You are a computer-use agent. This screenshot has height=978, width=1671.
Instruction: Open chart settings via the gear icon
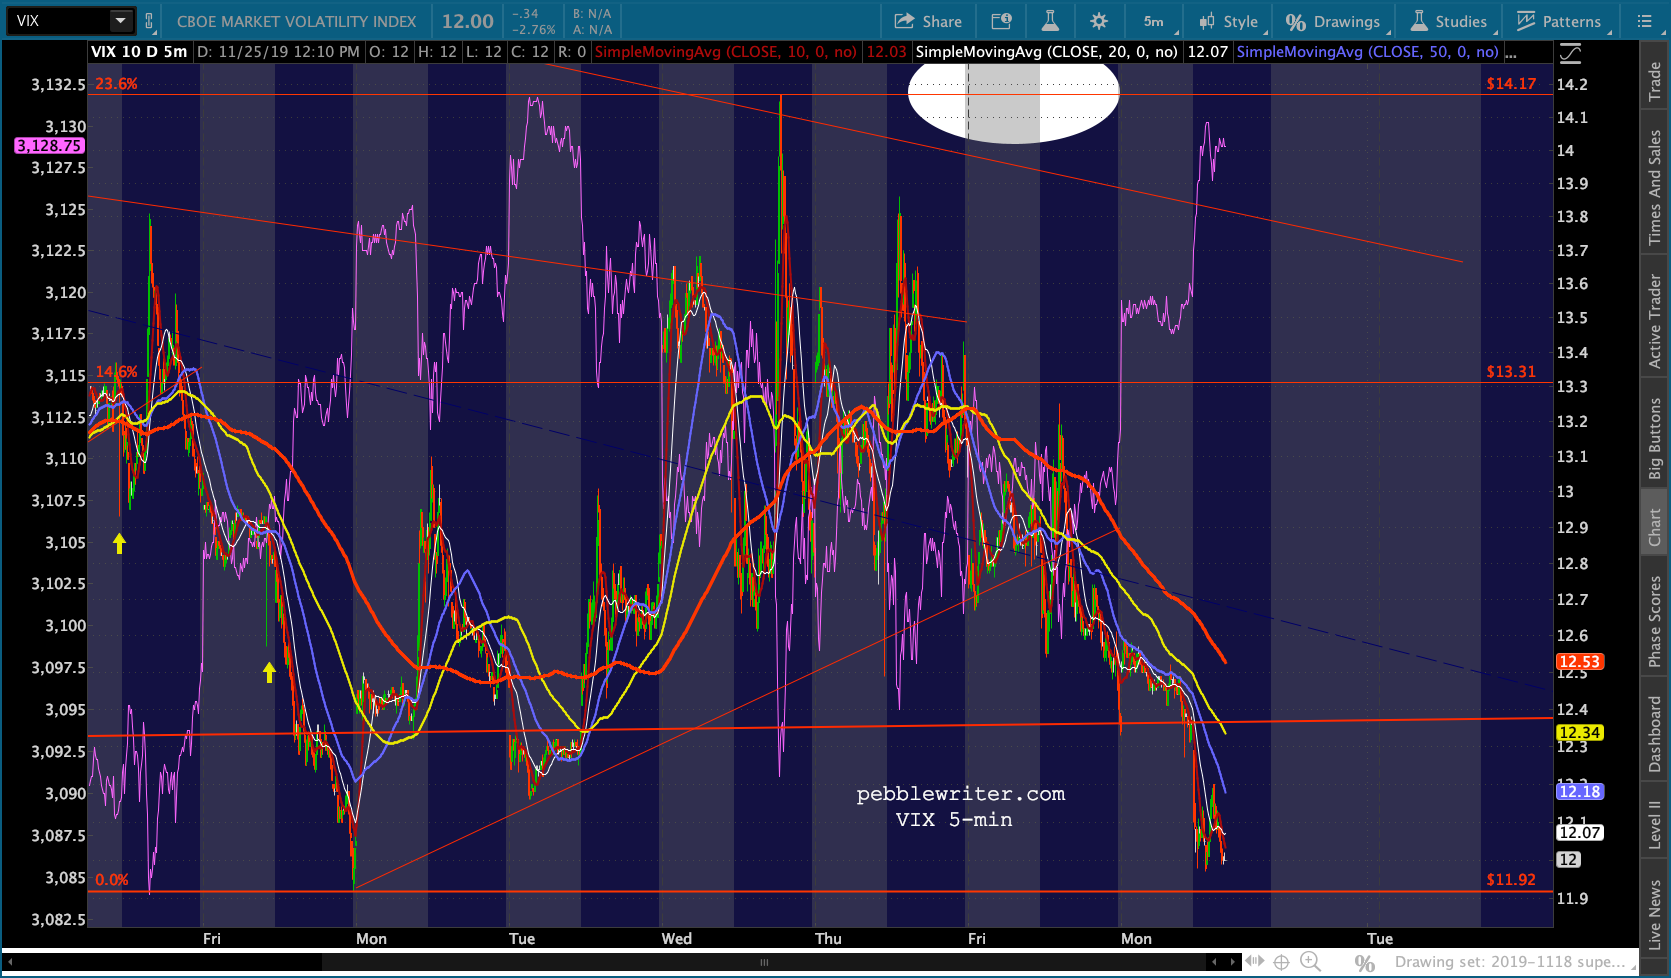[1099, 21]
